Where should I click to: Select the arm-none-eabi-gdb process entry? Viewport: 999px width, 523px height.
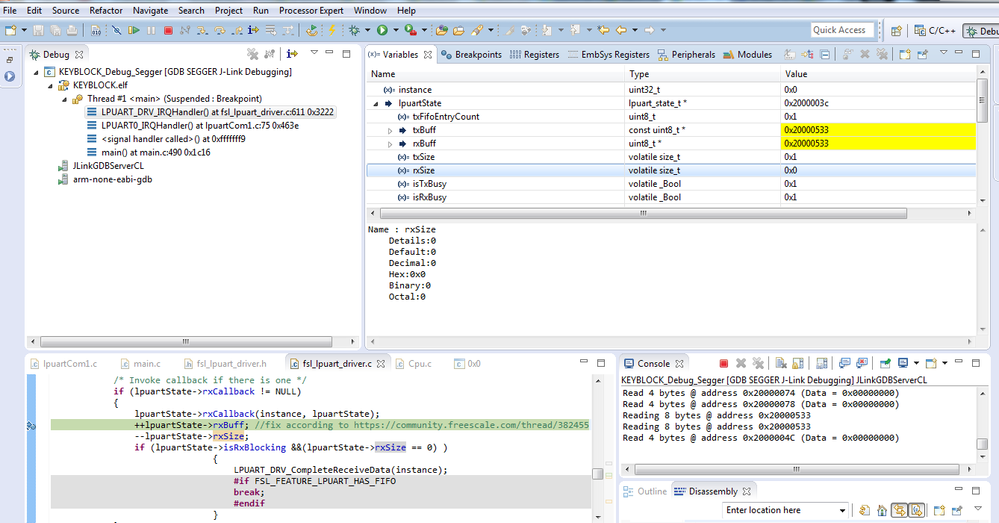(105, 180)
